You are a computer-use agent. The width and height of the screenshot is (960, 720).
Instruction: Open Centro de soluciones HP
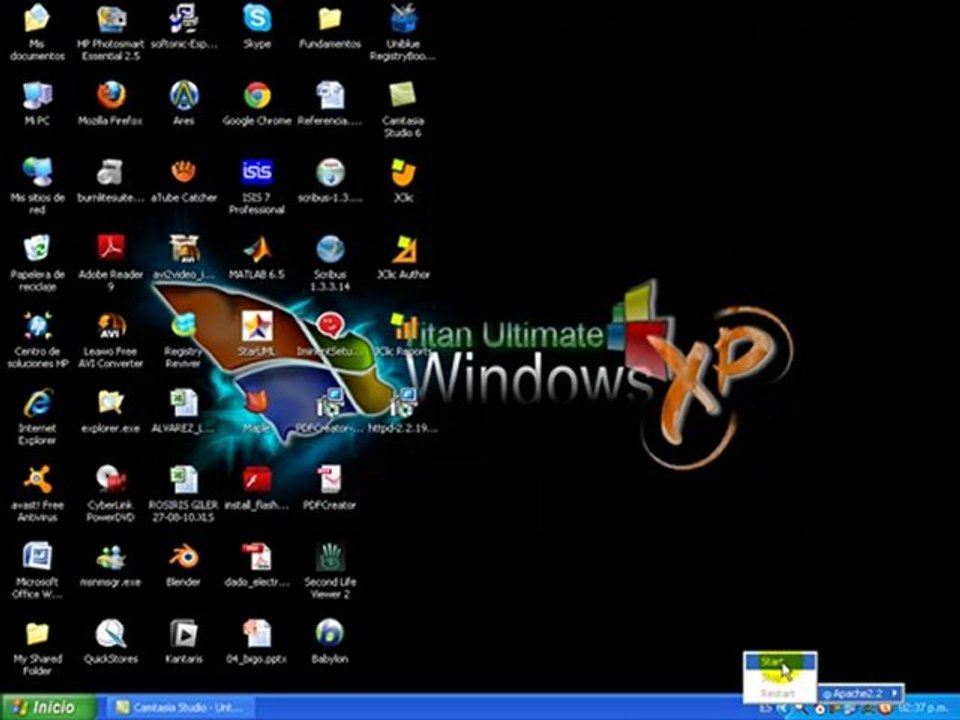[x=37, y=340]
